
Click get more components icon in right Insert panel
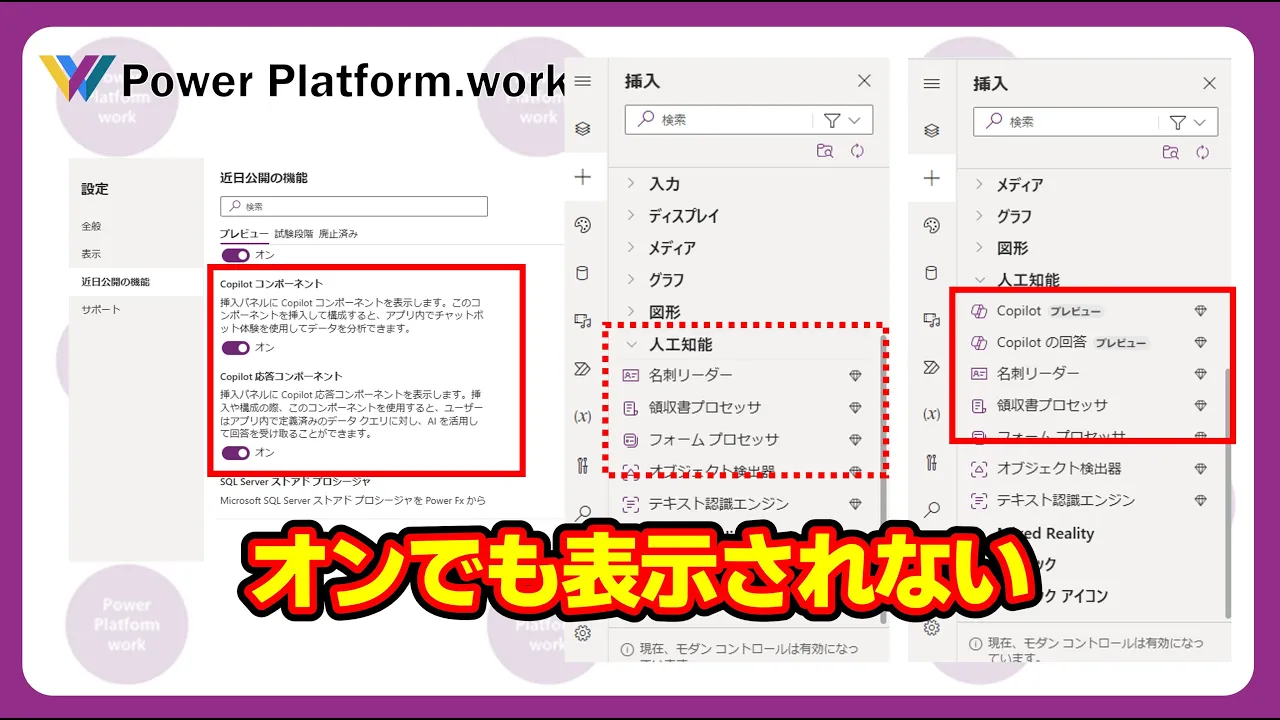click(1170, 152)
